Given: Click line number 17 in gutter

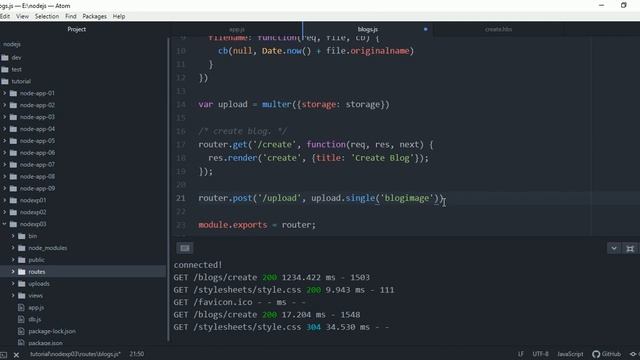Looking at the screenshot, I should (181, 145).
